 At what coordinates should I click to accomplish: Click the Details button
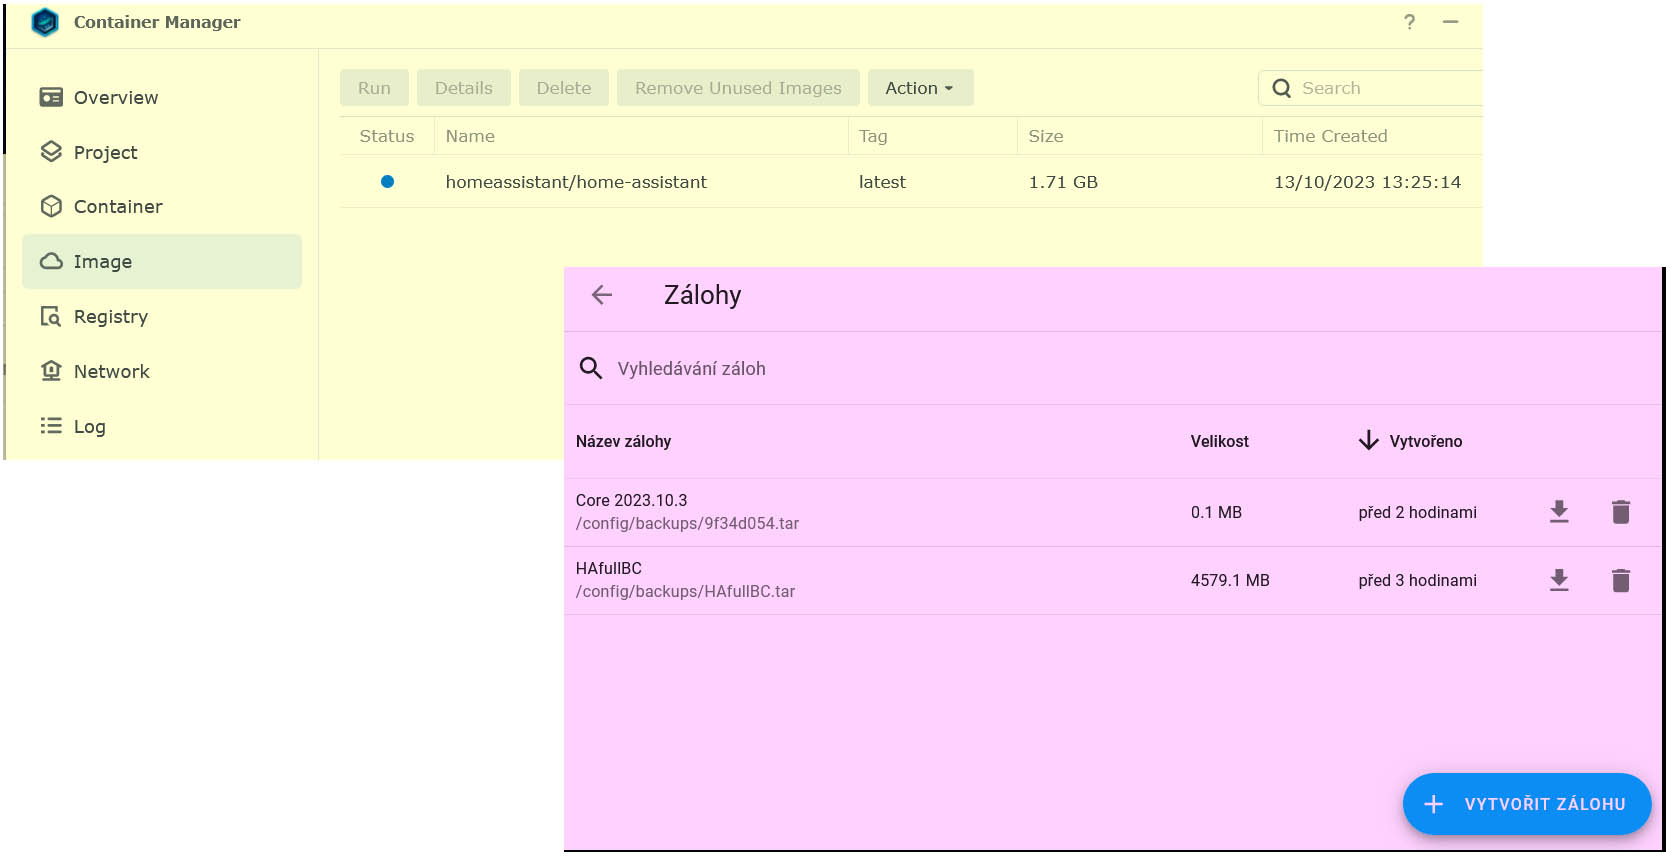point(463,88)
